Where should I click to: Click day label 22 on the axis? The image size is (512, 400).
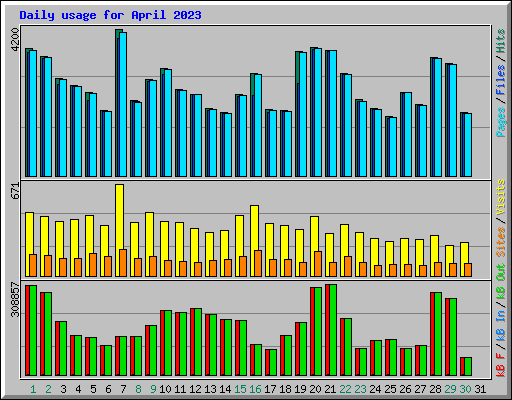(x=345, y=389)
